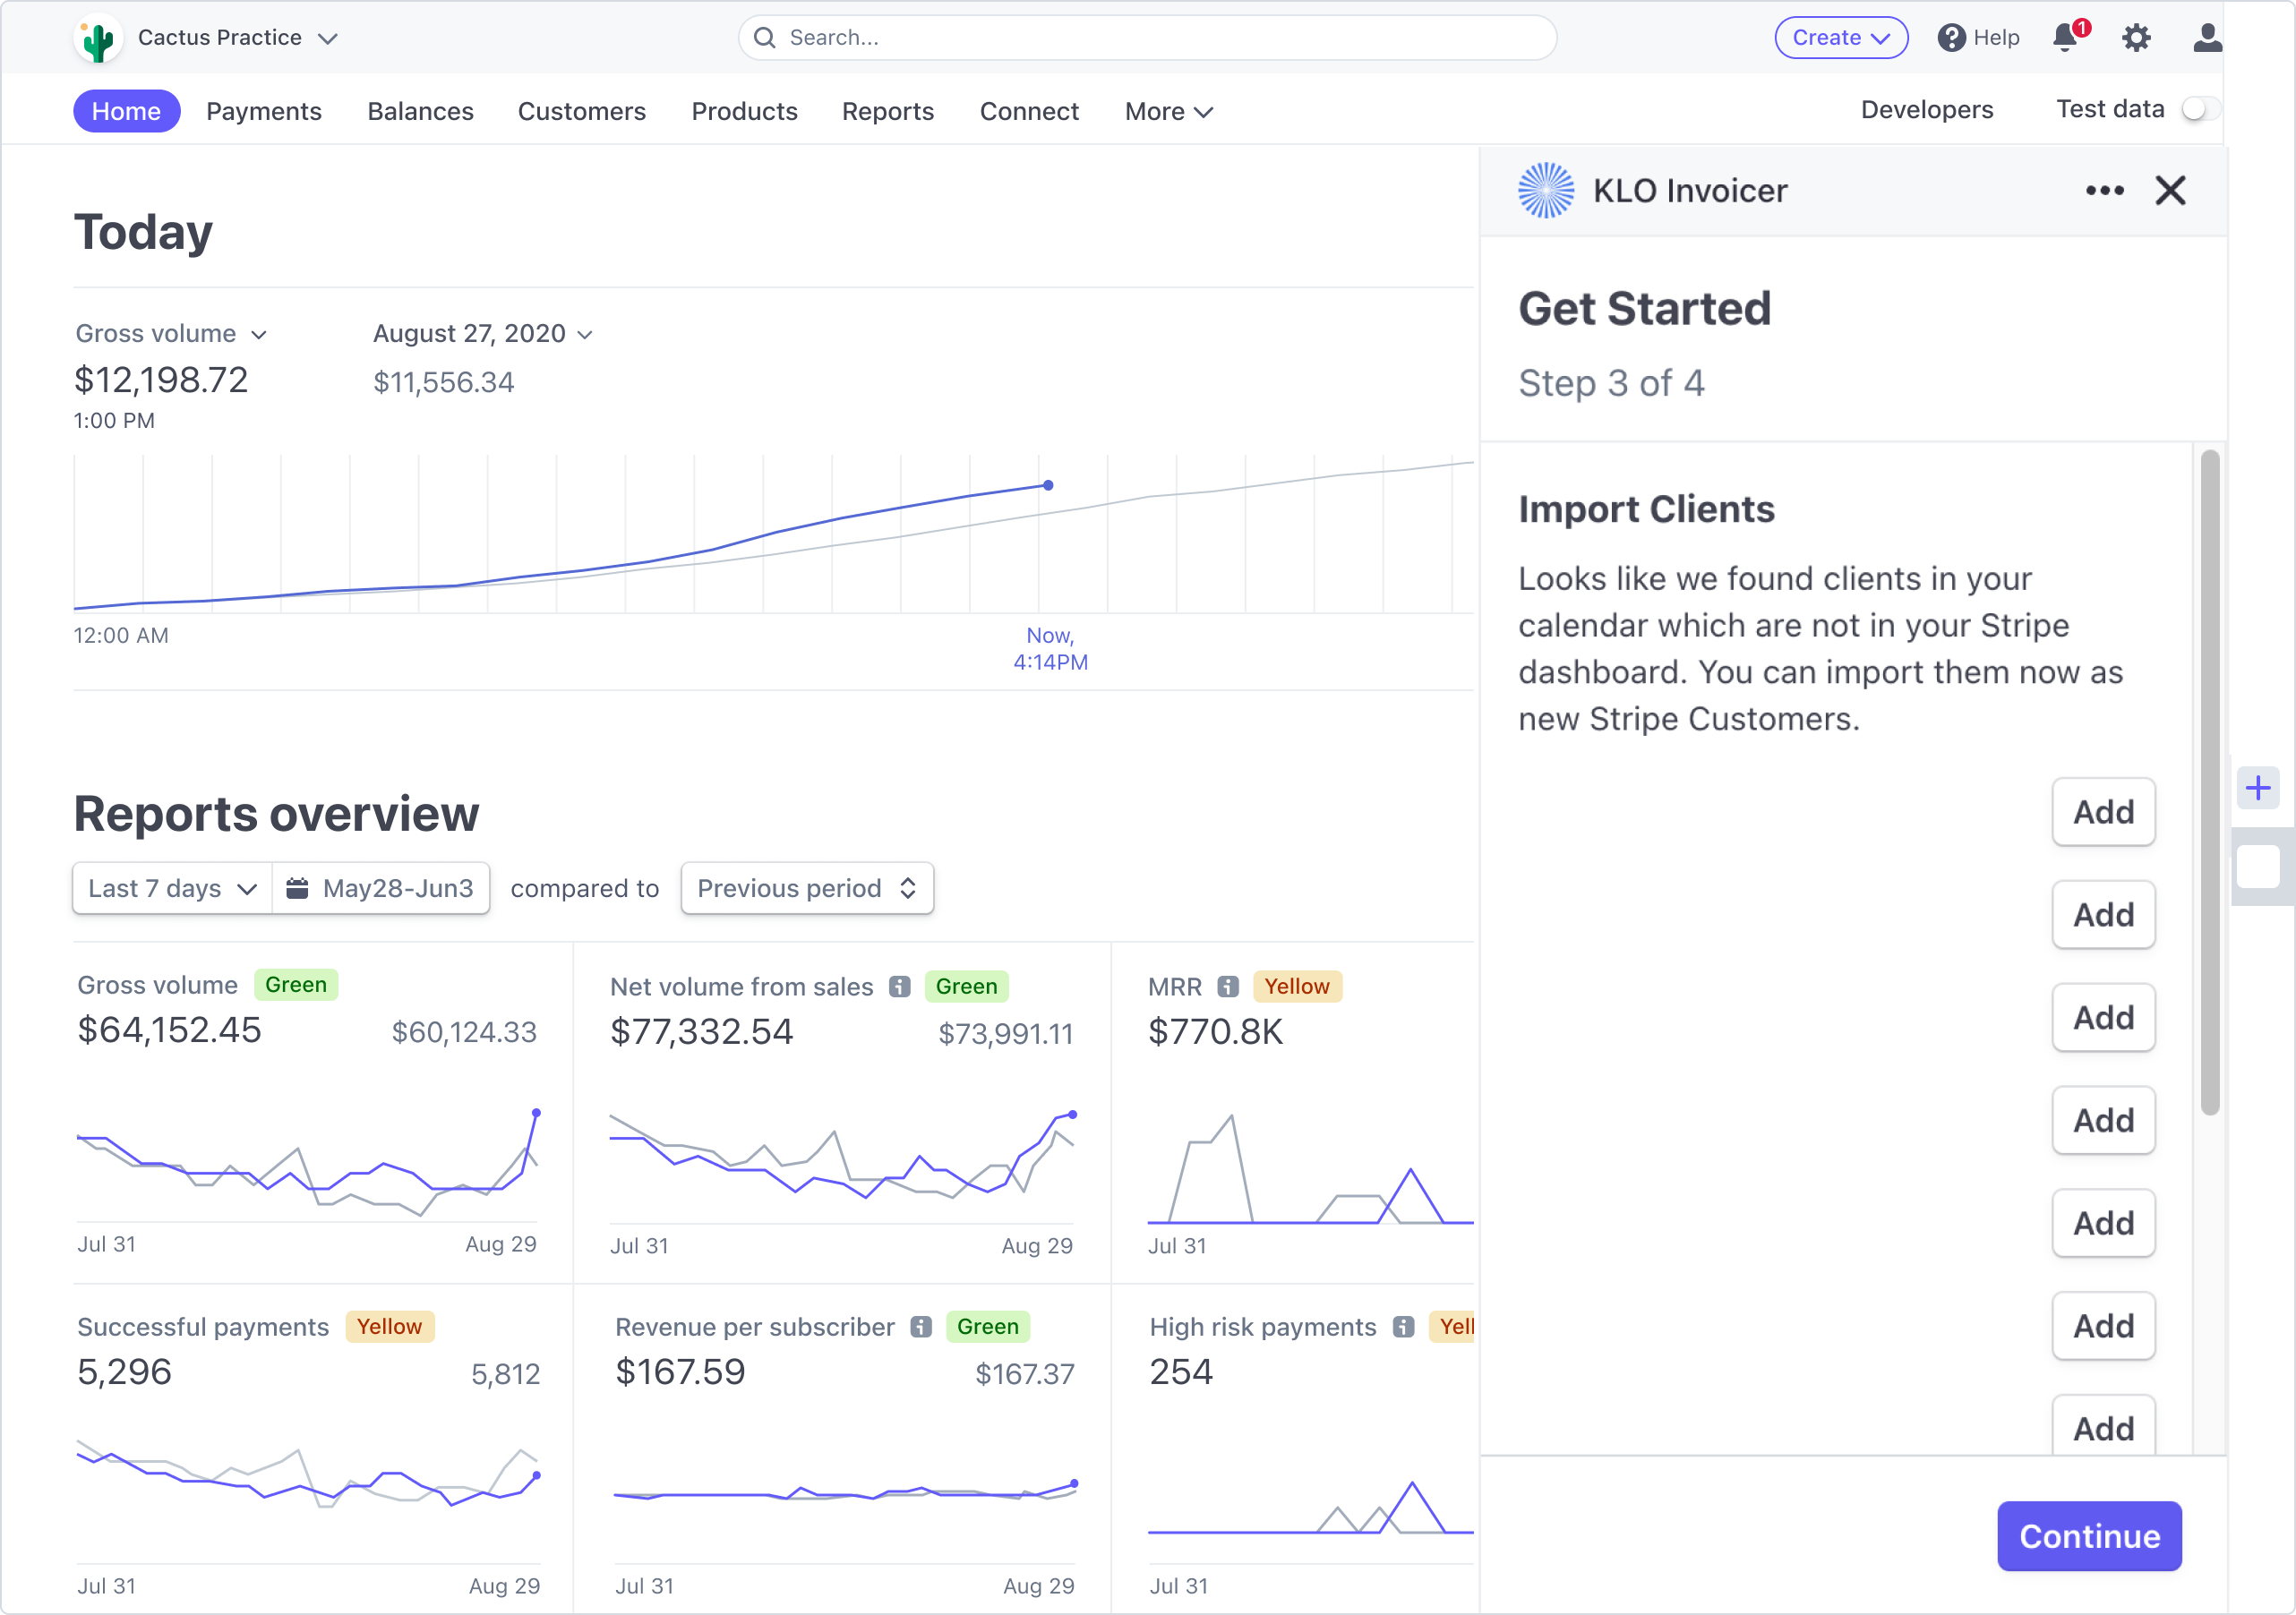Open the Last 7 days dropdown
Screen dimensions: 2296x1615
[x=172, y=888]
